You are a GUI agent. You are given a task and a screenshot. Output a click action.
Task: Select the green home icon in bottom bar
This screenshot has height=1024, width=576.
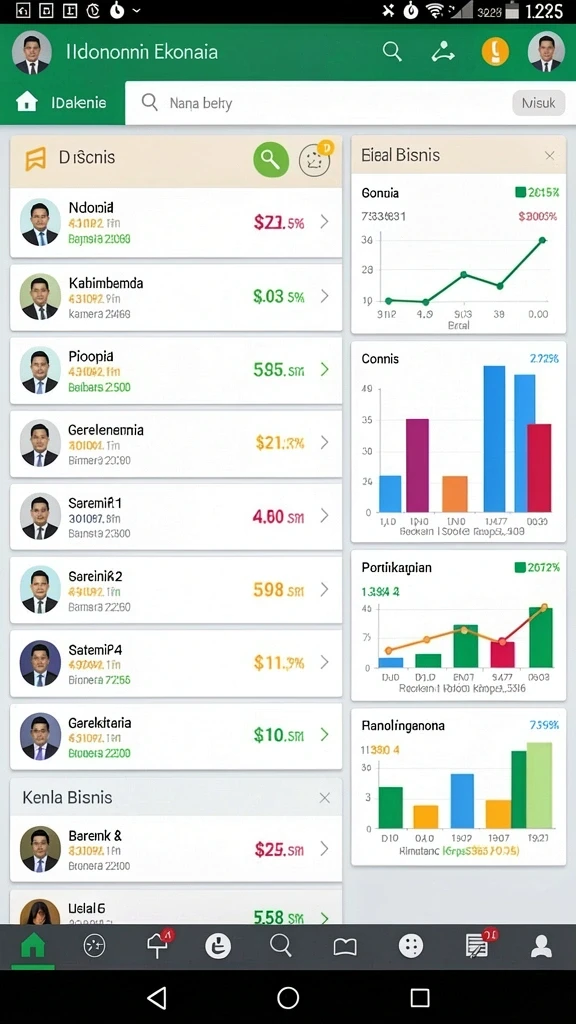point(33,946)
